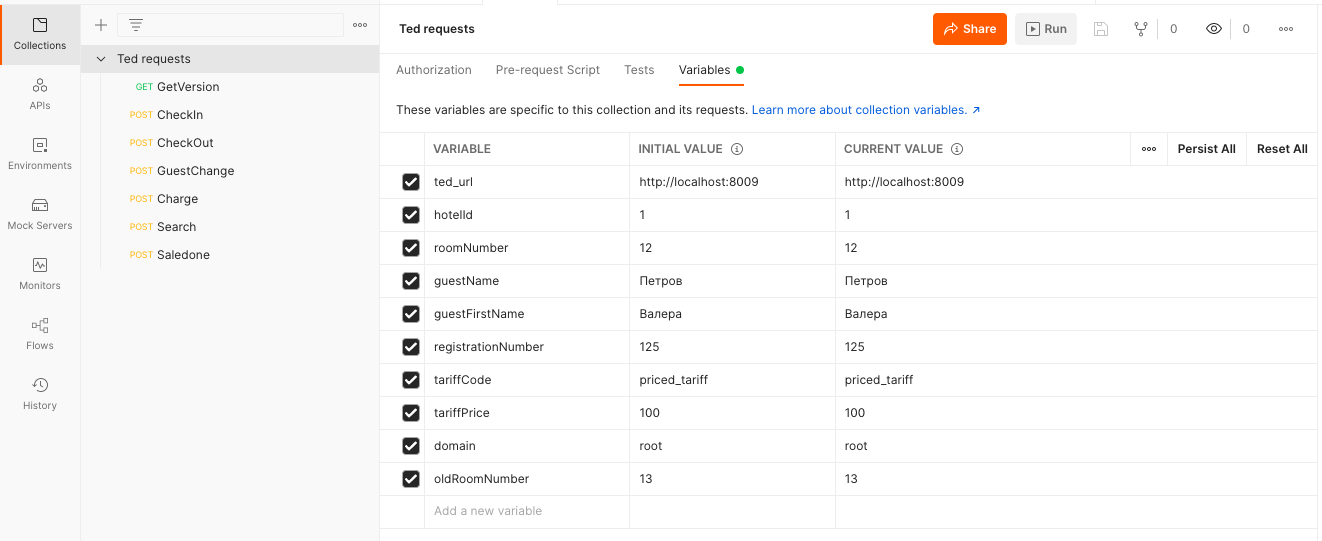Open the Flows sidebar section
This screenshot has width=1322, height=541.
pos(40,334)
